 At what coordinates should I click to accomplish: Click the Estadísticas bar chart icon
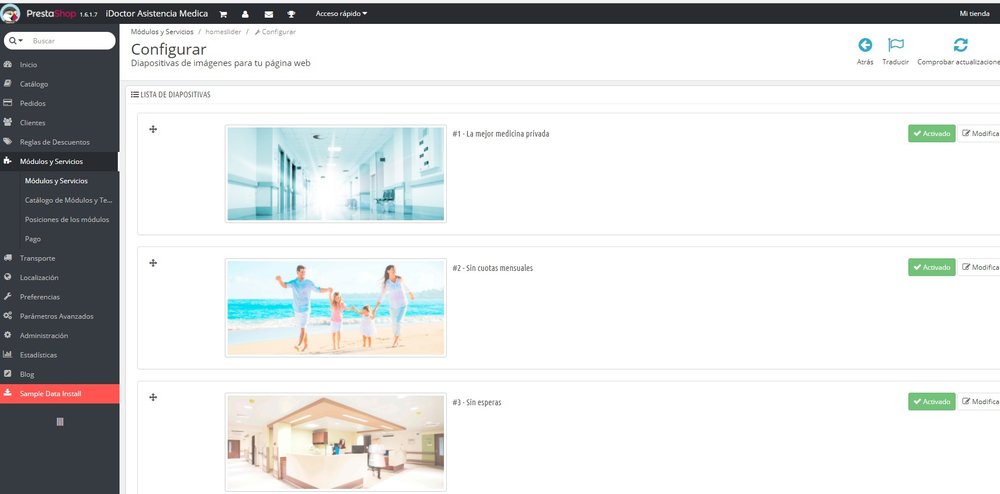[8, 354]
